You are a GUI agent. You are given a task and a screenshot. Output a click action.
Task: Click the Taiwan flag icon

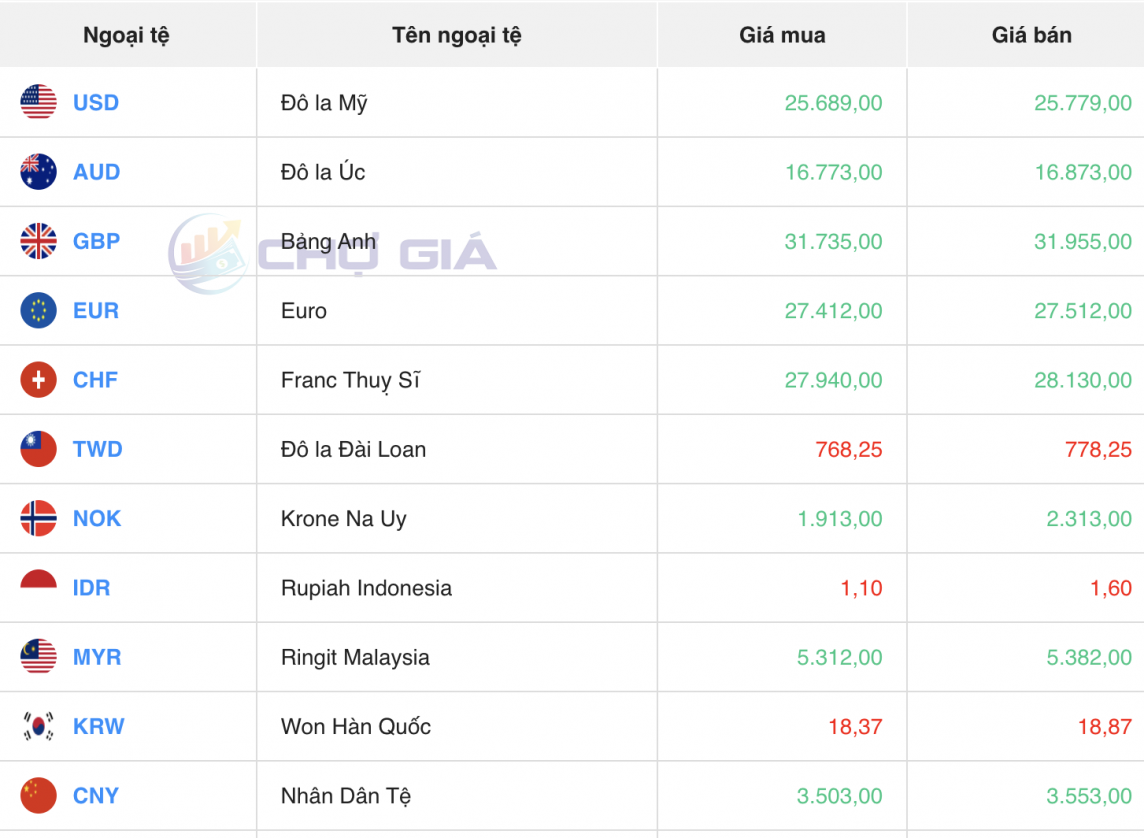point(38,449)
